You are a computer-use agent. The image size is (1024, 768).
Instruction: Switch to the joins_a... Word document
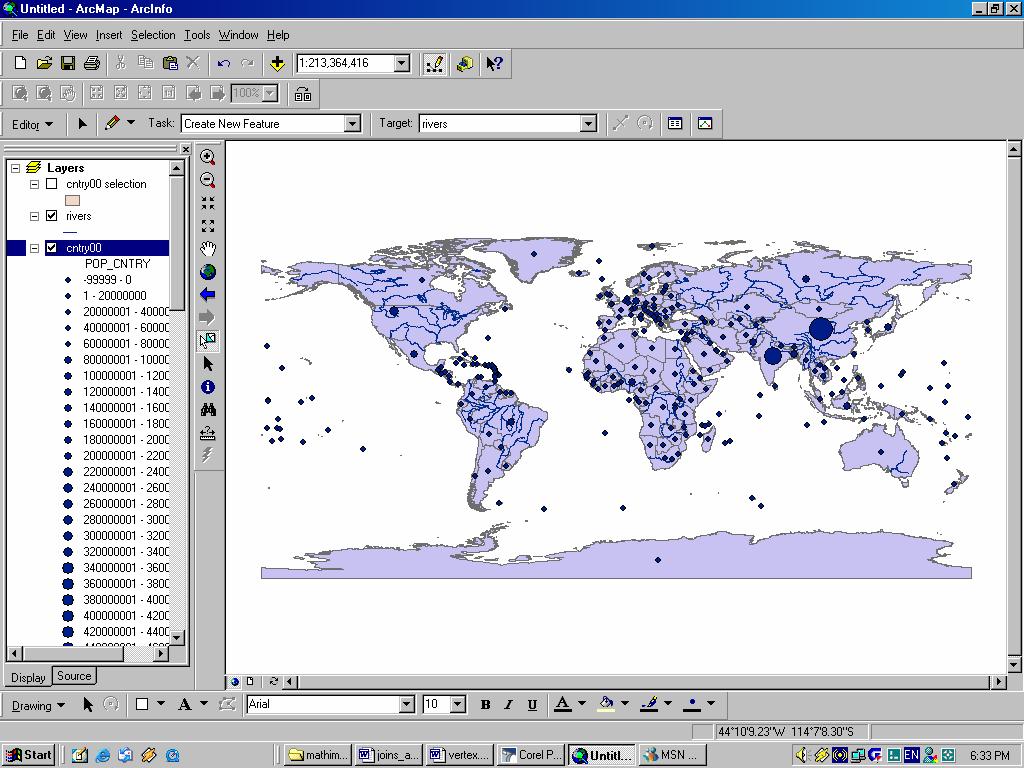point(389,755)
